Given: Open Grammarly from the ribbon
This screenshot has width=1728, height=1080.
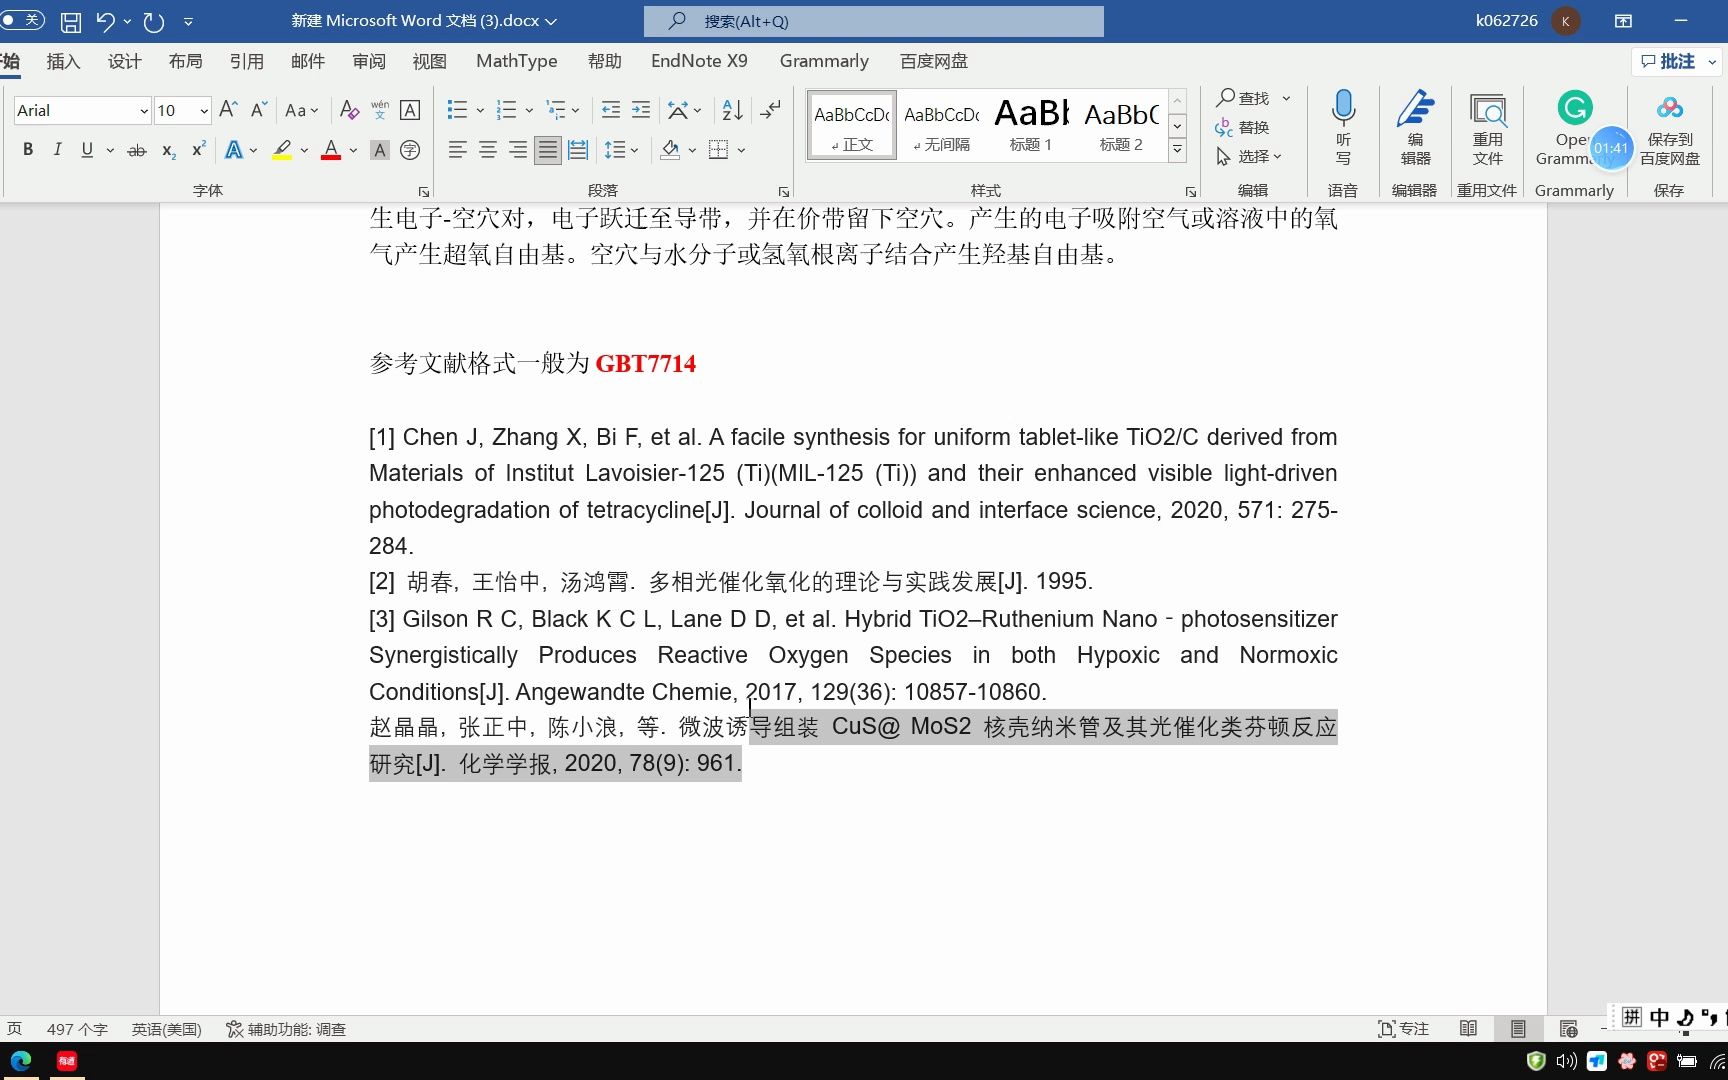Looking at the screenshot, I should pyautogui.click(x=1574, y=127).
